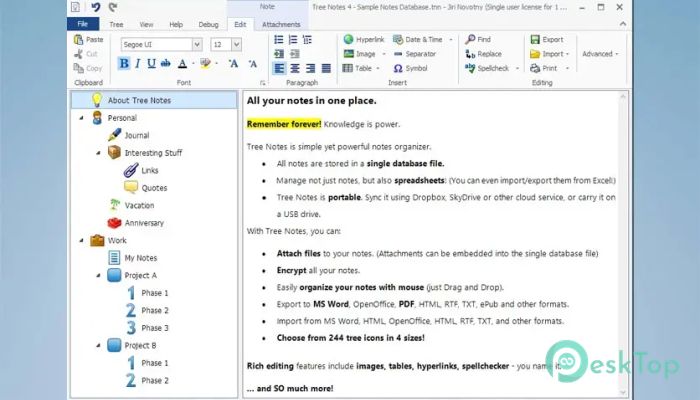Open Spellcheck dropdown arrow

pos(517,68)
